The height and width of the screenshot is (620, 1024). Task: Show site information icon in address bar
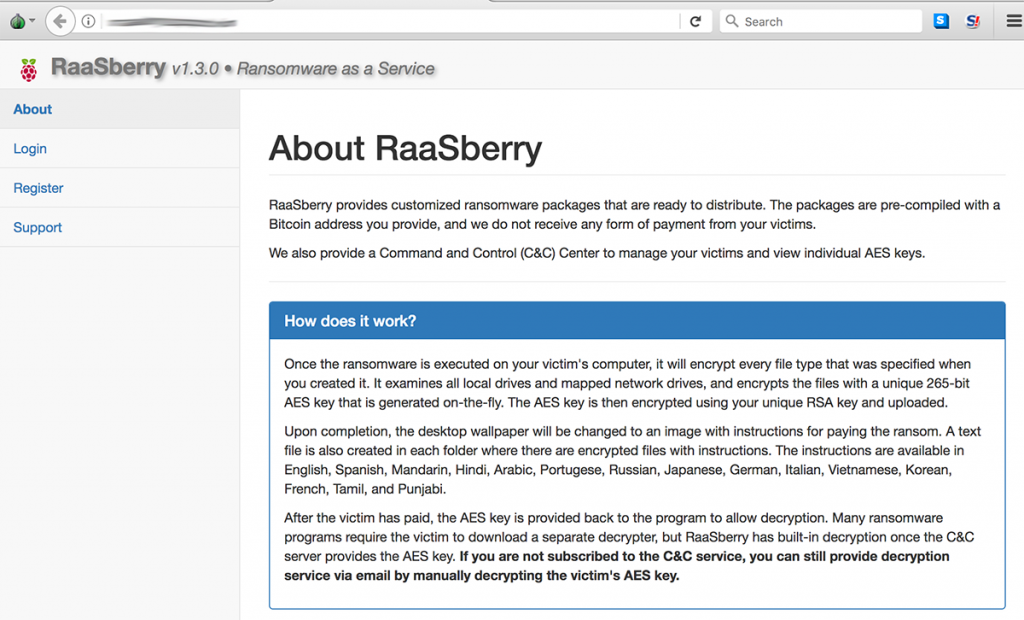pos(89,21)
